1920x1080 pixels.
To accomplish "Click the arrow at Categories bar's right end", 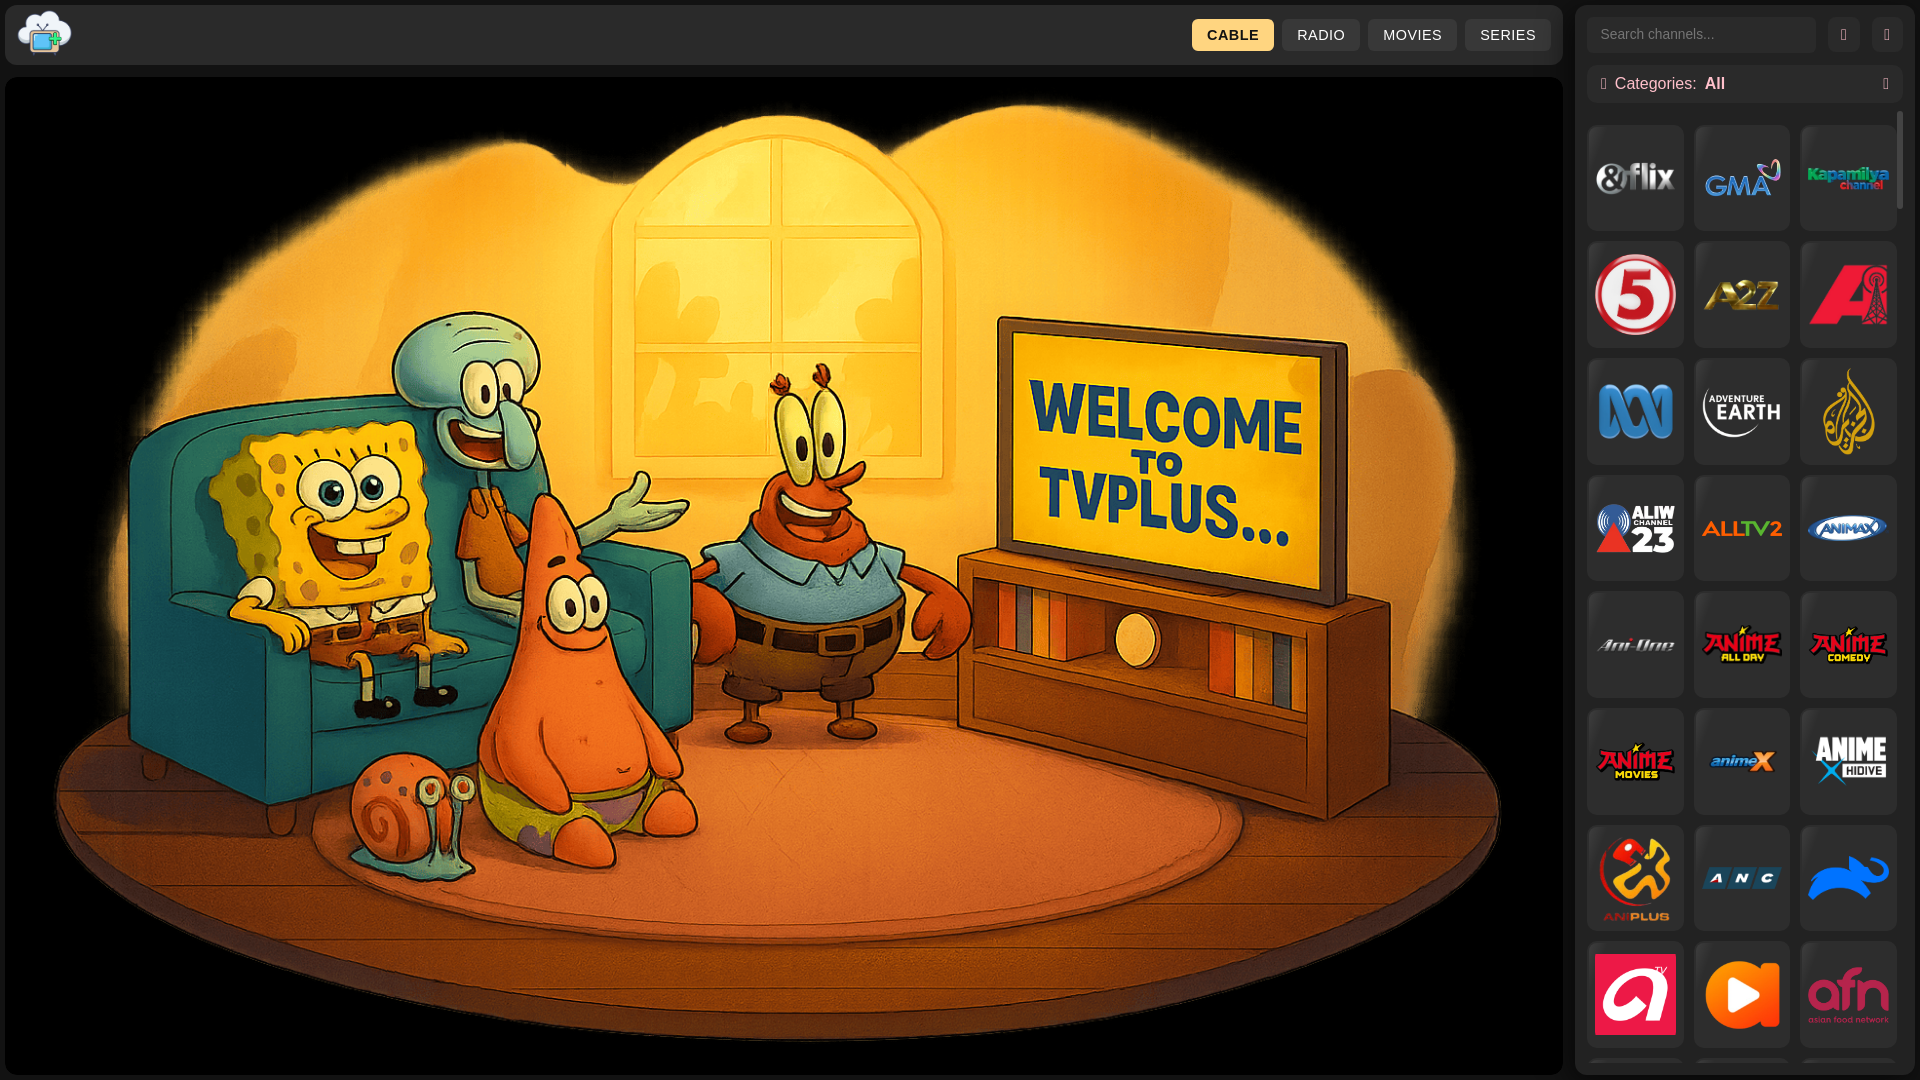I will 1886,84.
